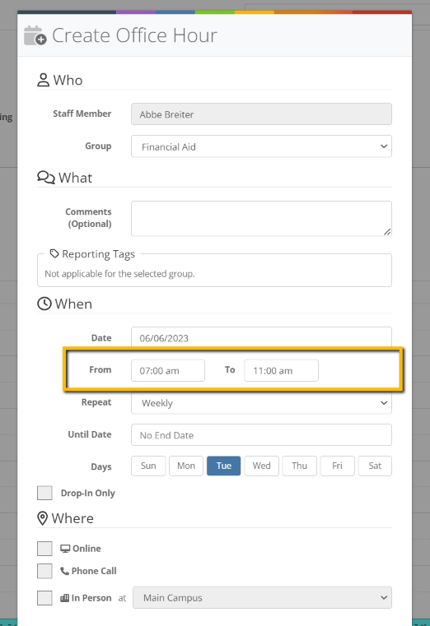430x626 pixels.
Task: Click the phone handset icon beside Phone Call
Action: [x=65, y=571]
